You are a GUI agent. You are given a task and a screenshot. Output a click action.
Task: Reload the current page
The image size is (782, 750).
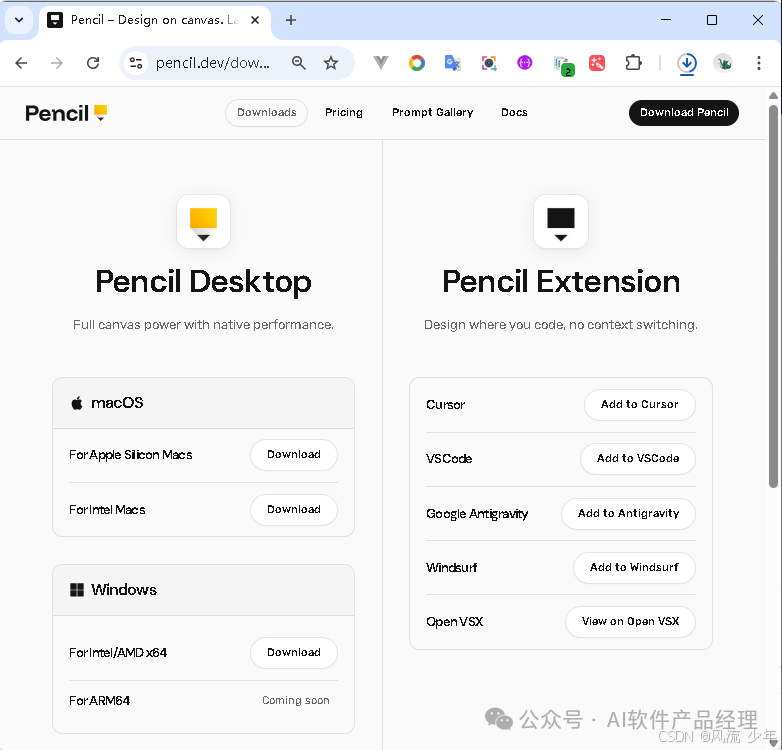(x=93, y=63)
